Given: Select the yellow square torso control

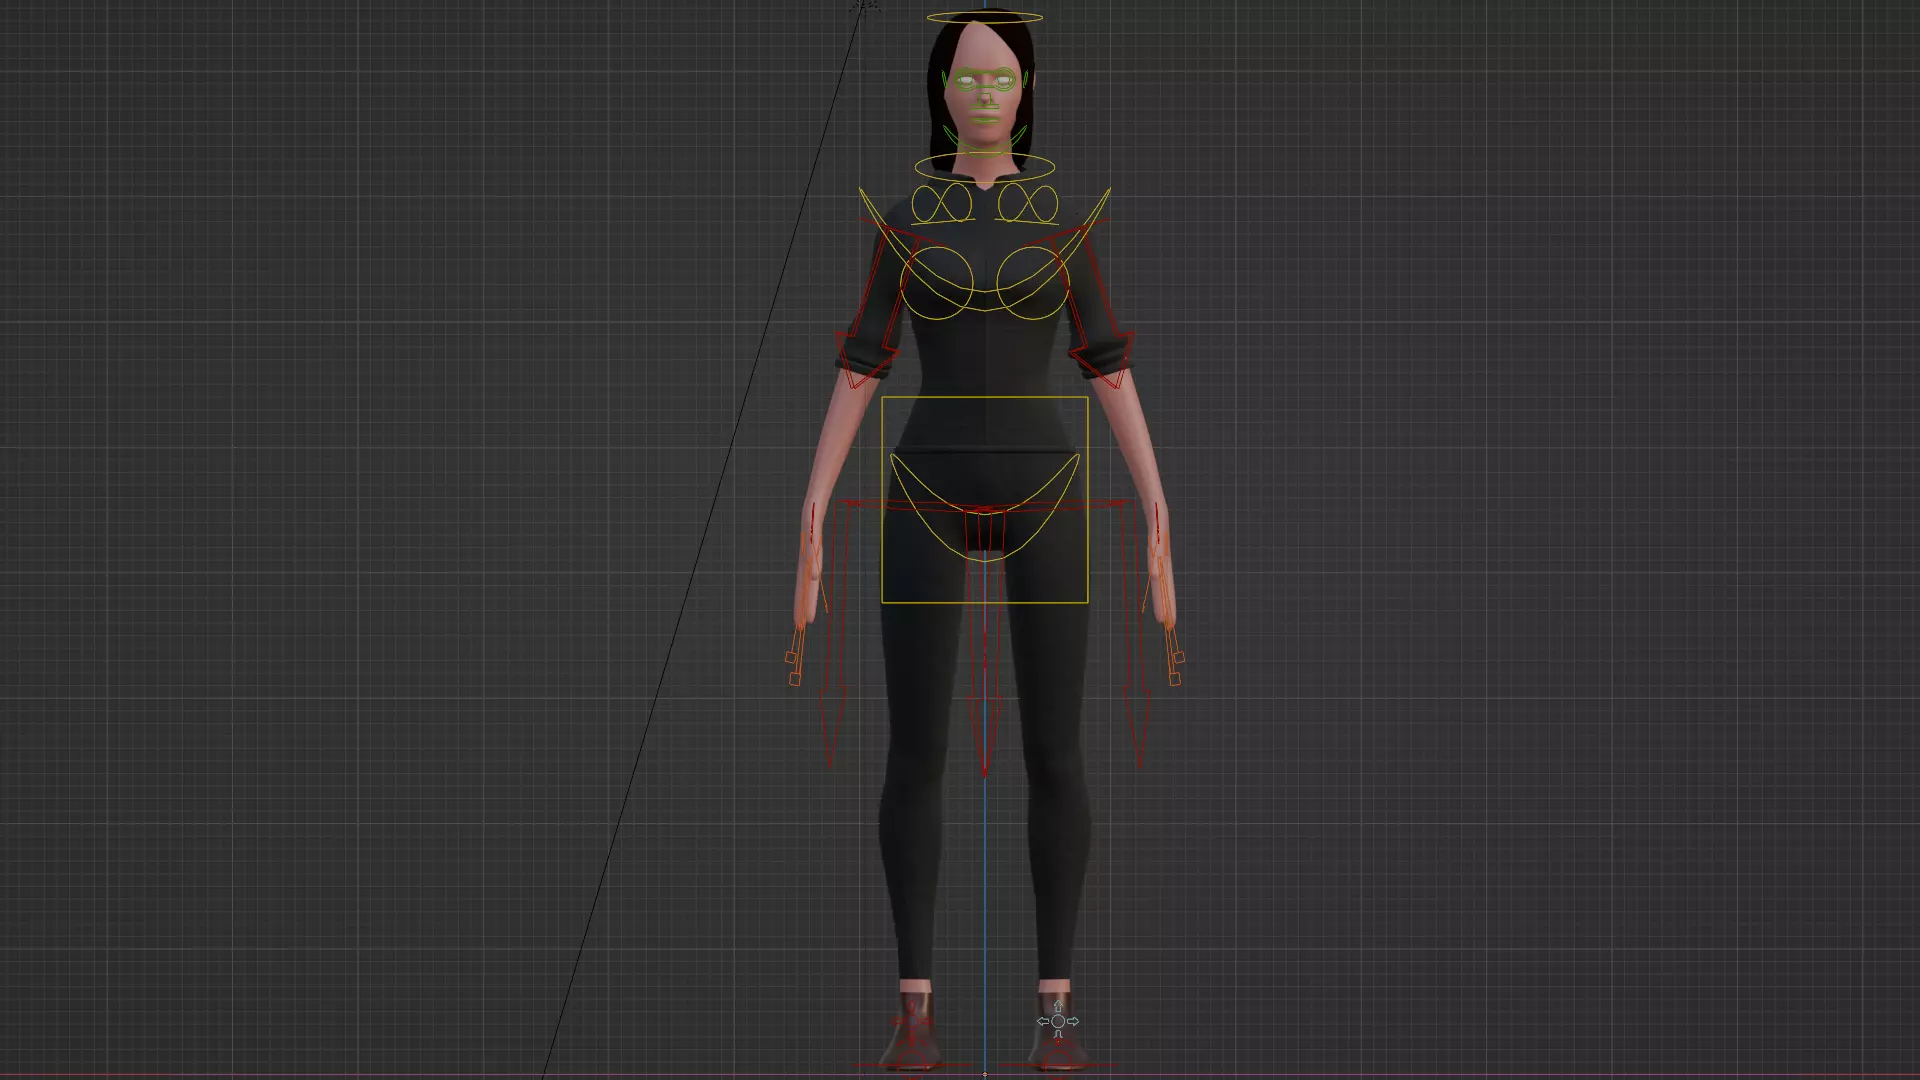Looking at the screenshot, I should click(984, 500).
